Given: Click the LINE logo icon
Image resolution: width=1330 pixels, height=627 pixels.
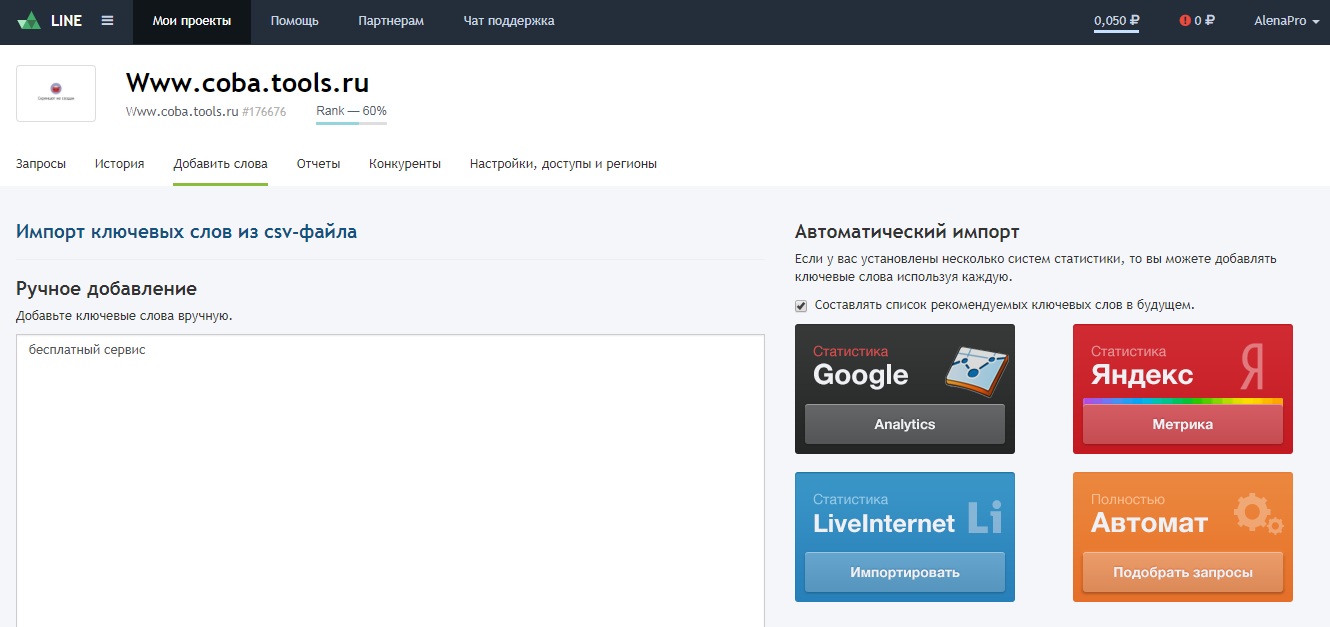Looking at the screenshot, I should coord(30,20).
